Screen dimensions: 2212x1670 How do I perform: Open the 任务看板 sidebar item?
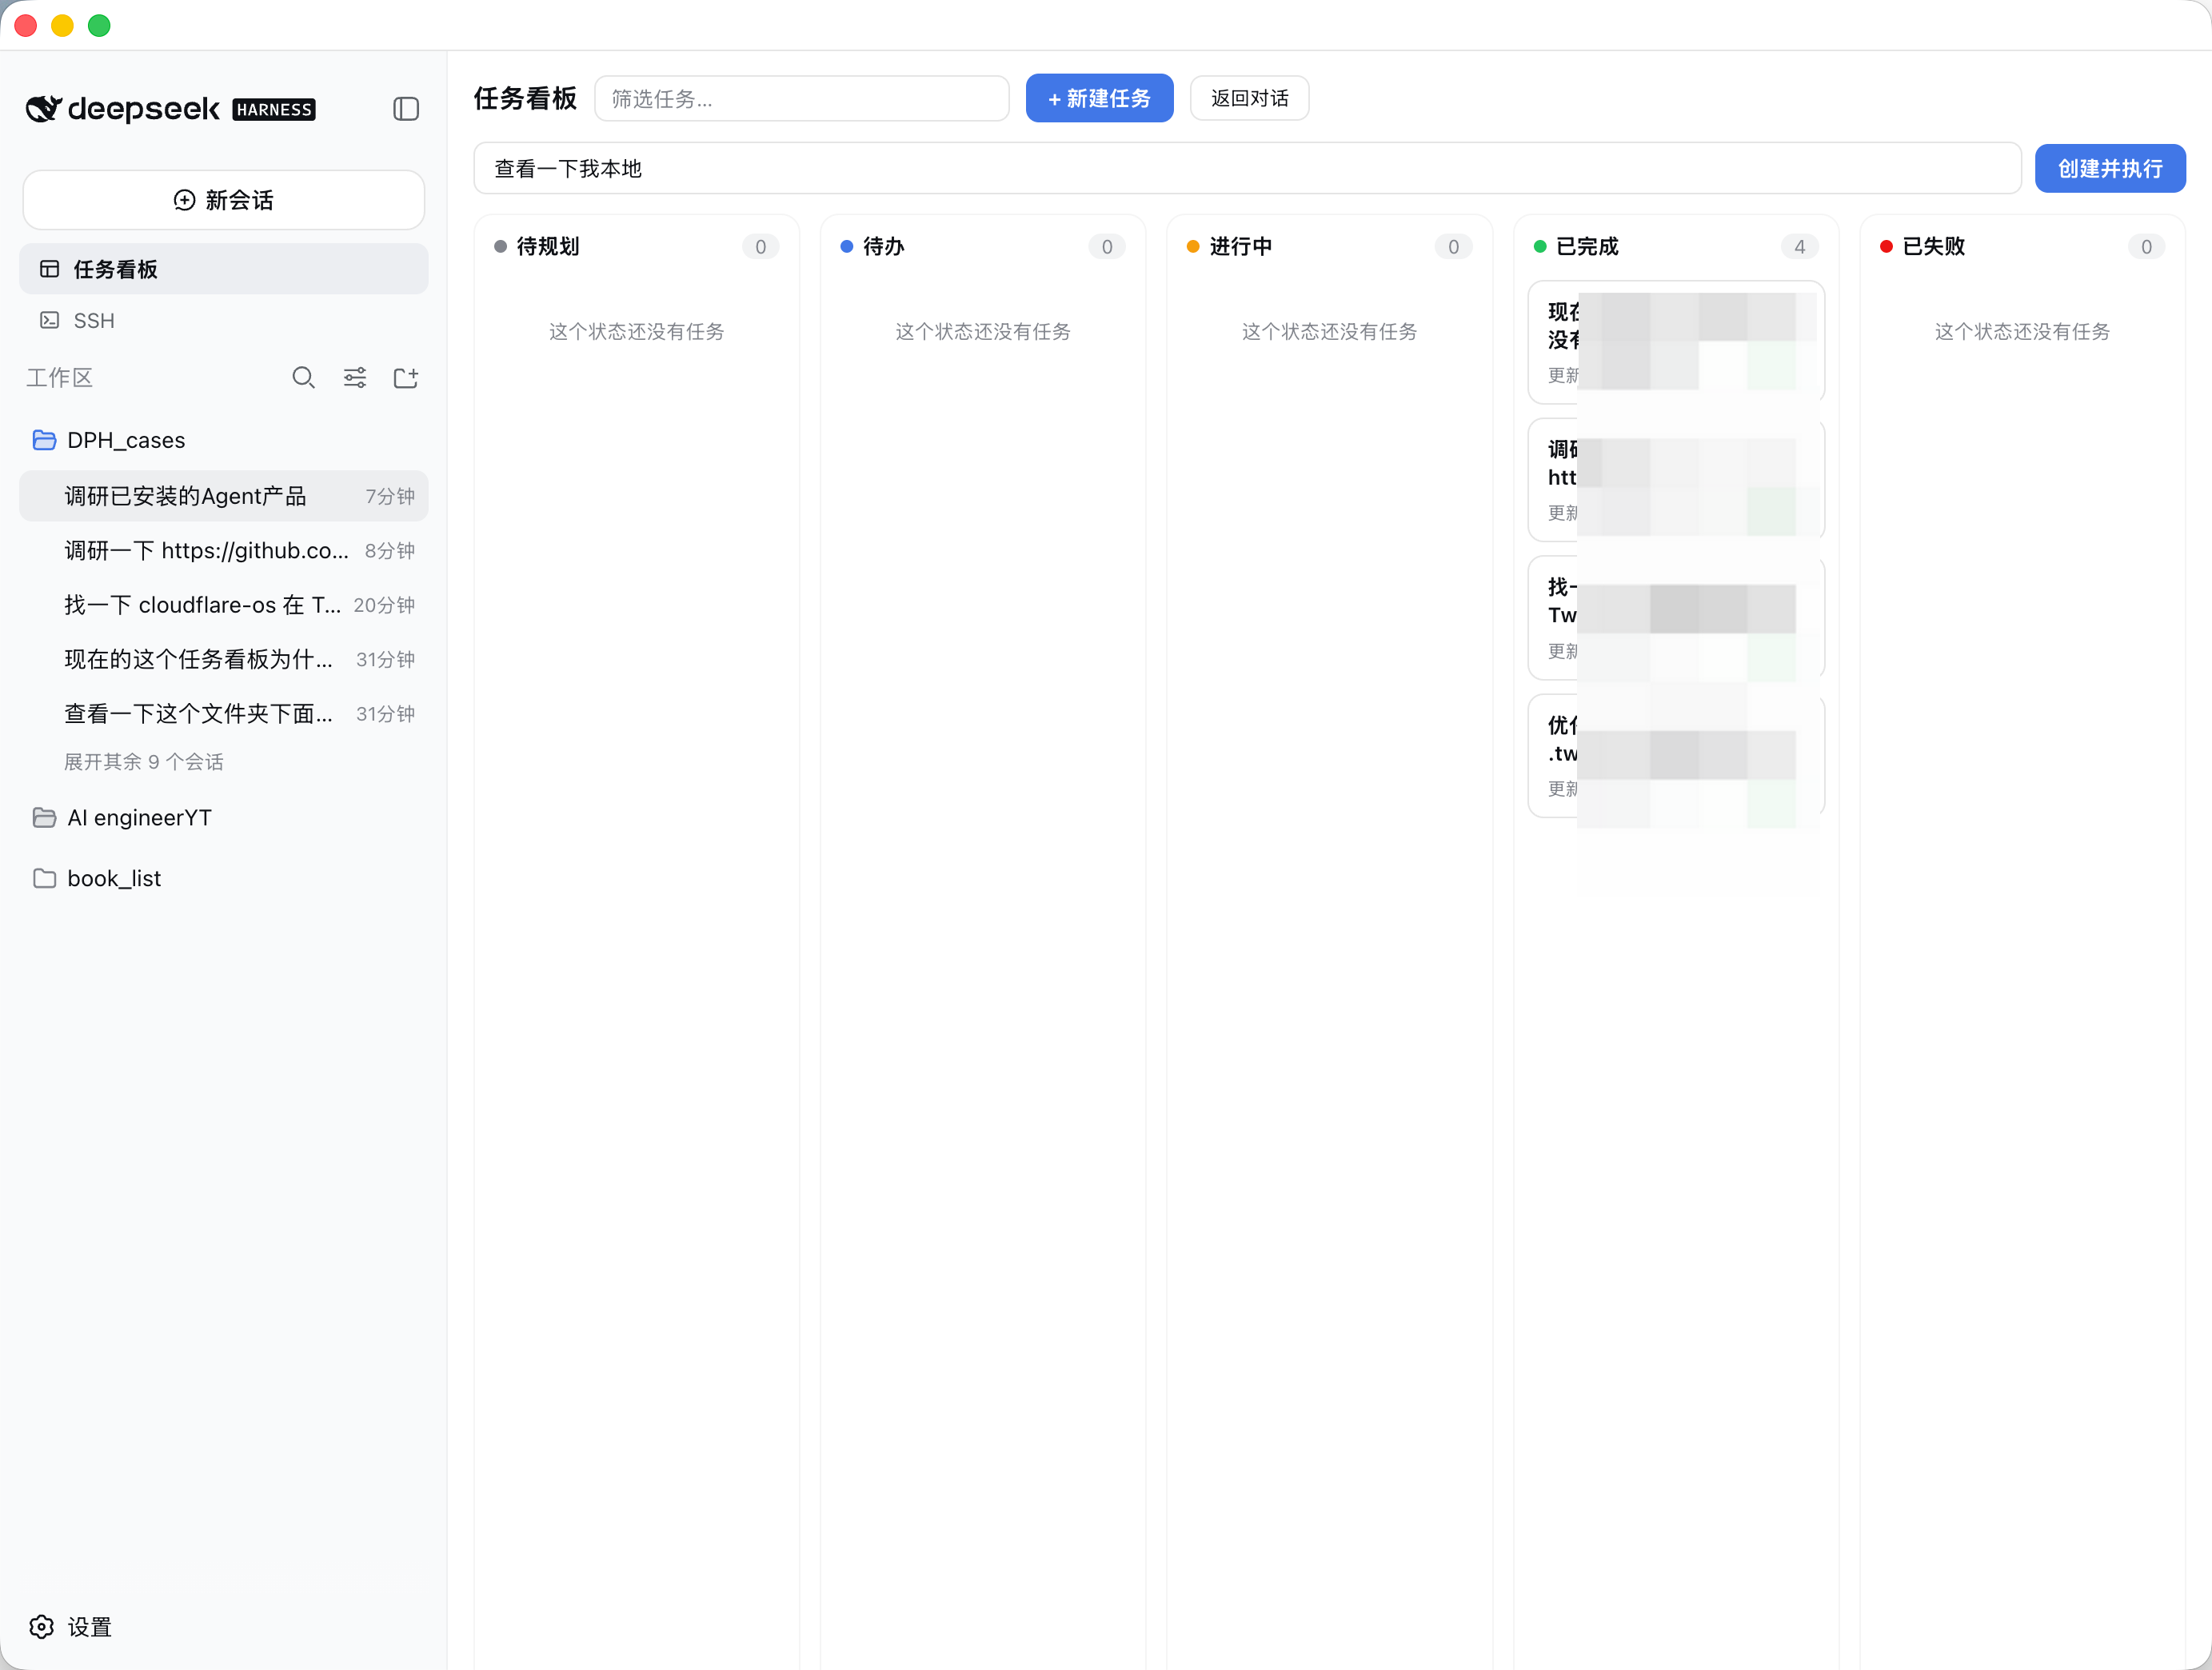[x=224, y=269]
